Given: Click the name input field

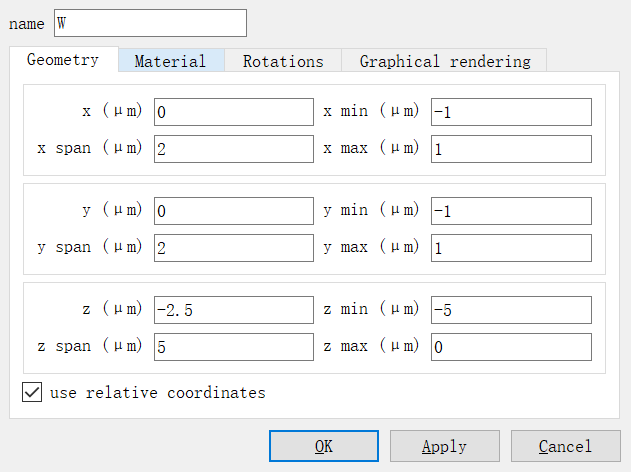Looking at the screenshot, I should pyautogui.click(x=149, y=23).
